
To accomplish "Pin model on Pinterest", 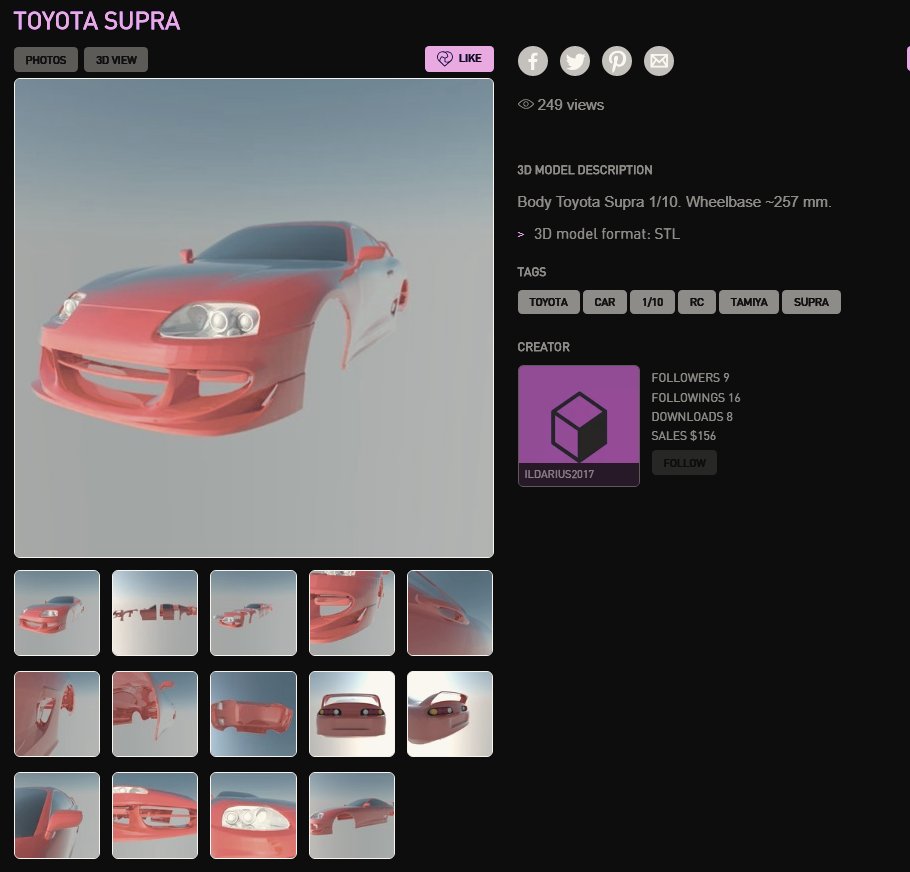I will (616, 61).
